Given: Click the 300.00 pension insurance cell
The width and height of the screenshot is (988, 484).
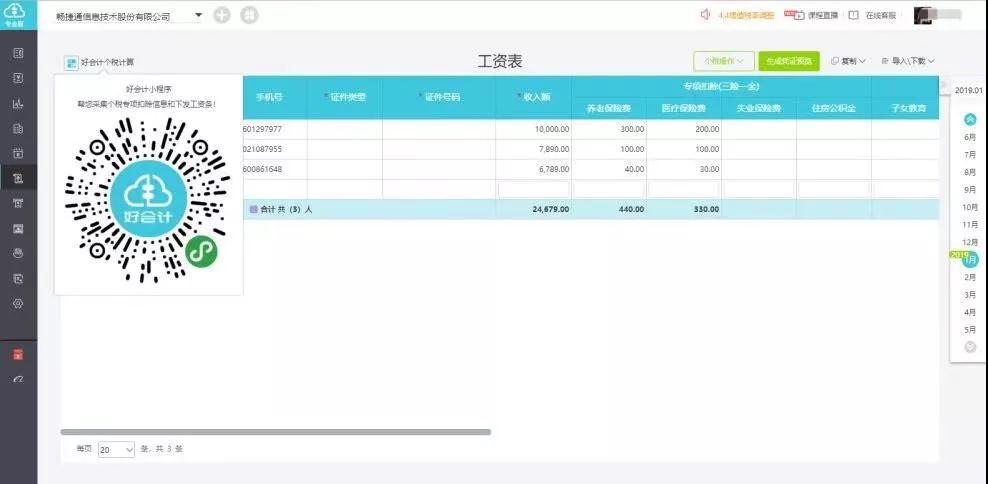Looking at the screenshot, I should coord(609,129).
